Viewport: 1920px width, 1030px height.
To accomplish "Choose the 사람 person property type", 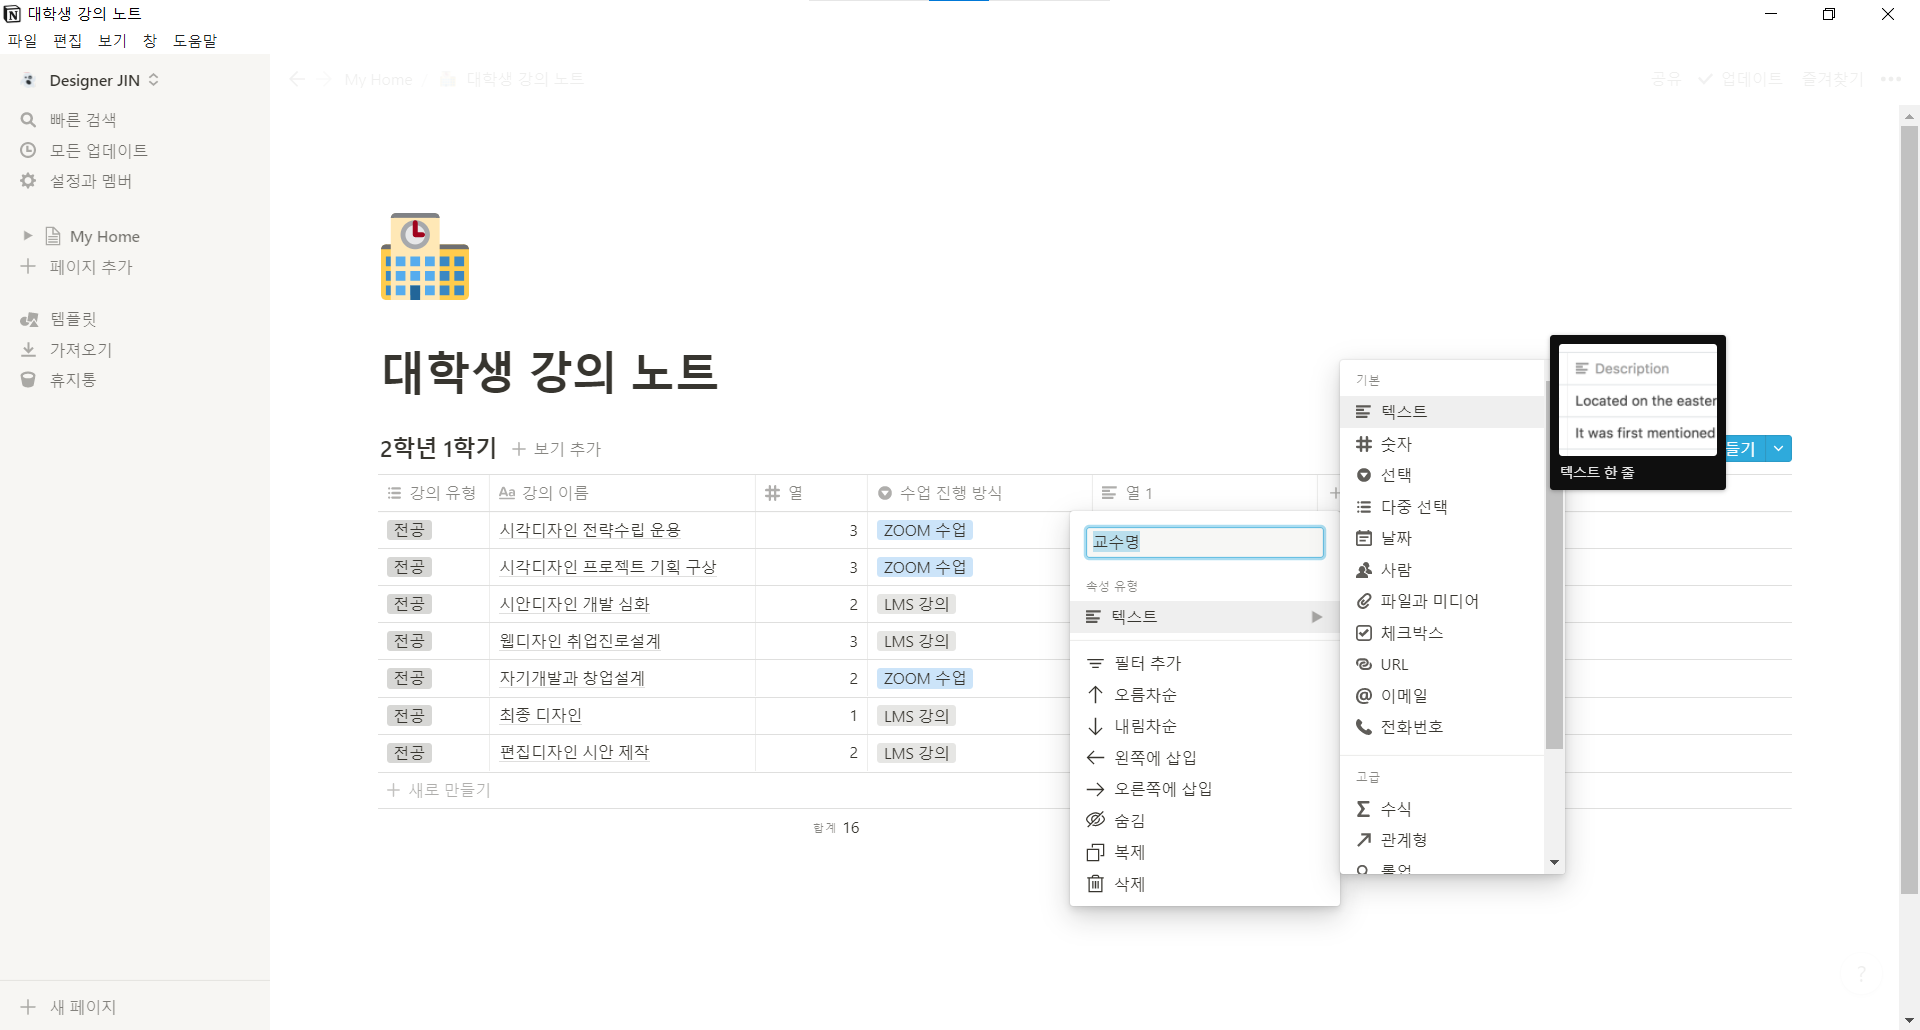I will click(1442, 570).
